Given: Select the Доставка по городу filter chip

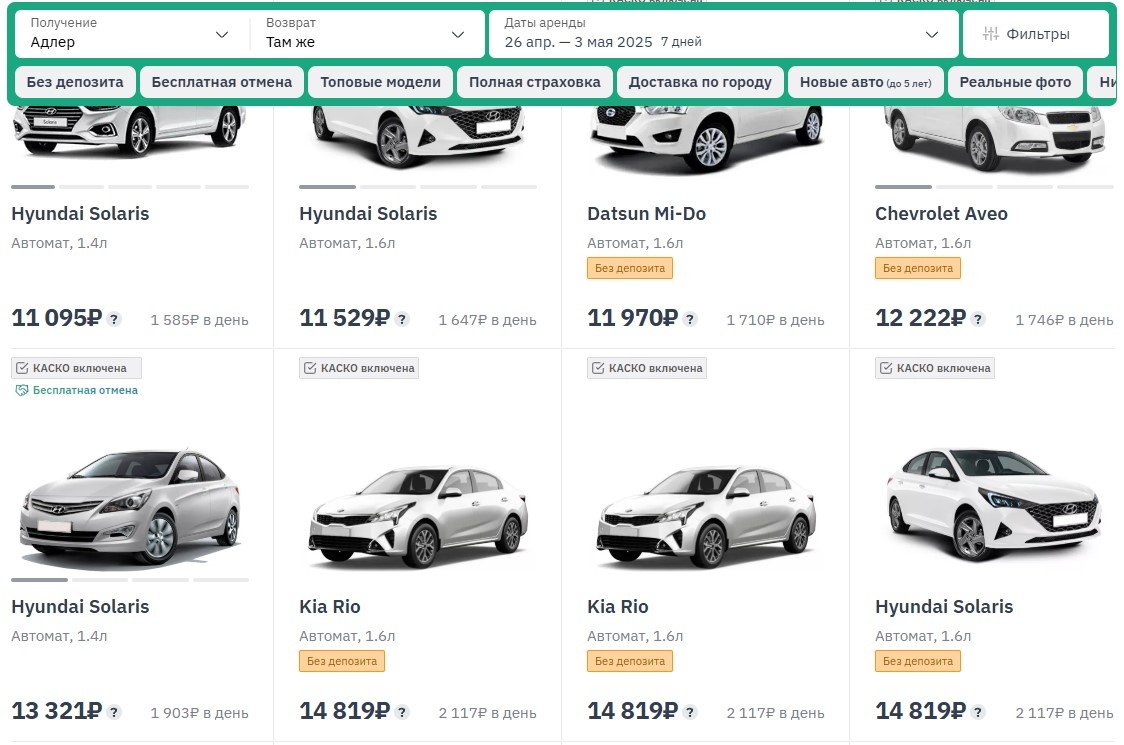Looking at the screenshot, I should tap(700, 82).
